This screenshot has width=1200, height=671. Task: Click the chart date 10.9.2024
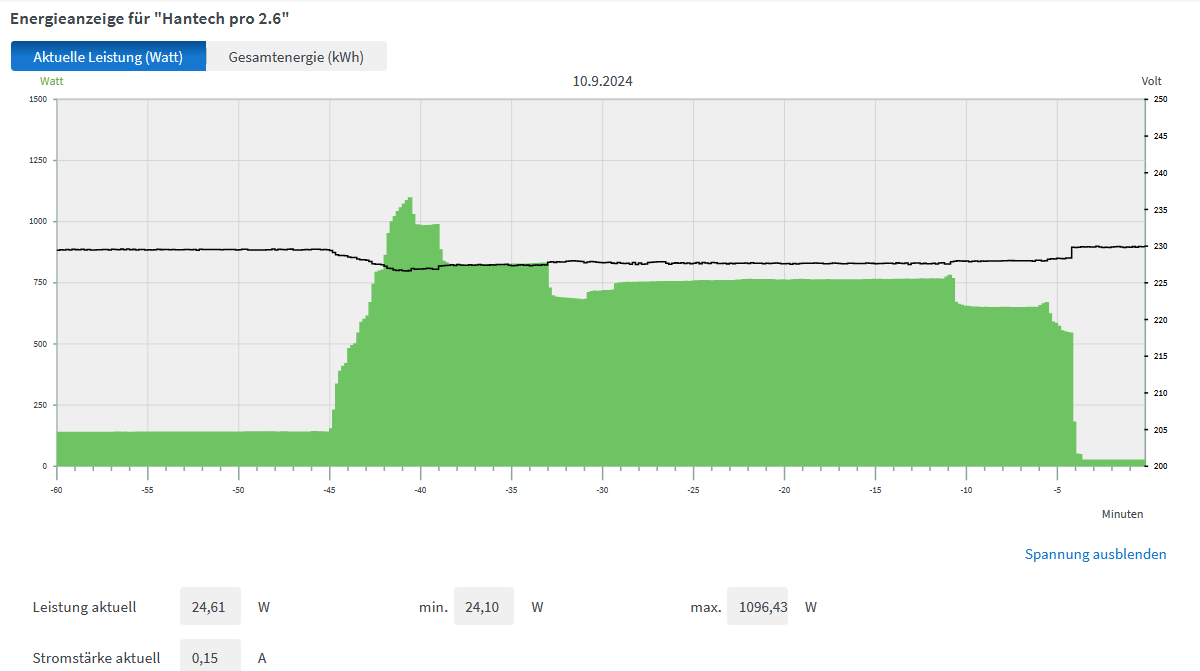[602, 82]
